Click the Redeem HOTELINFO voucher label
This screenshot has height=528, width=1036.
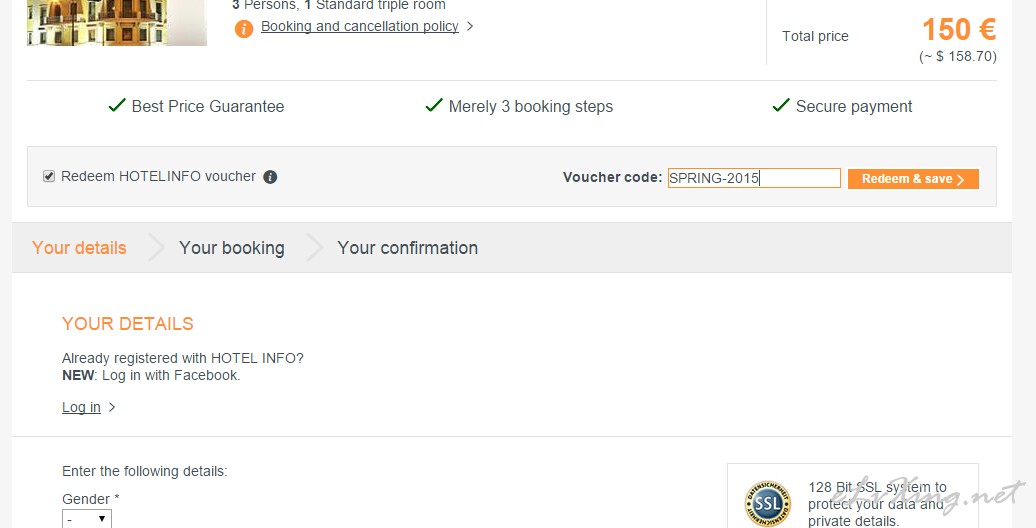click(x=159, y=176)
